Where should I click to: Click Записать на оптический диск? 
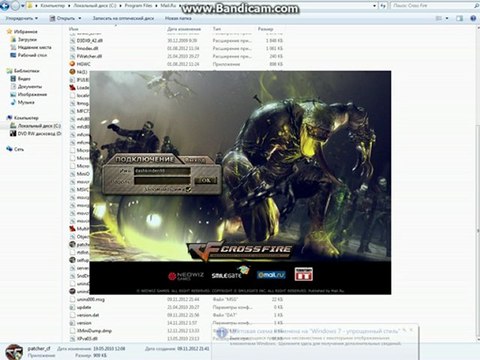pyautogui.click(x=123, y=18)
